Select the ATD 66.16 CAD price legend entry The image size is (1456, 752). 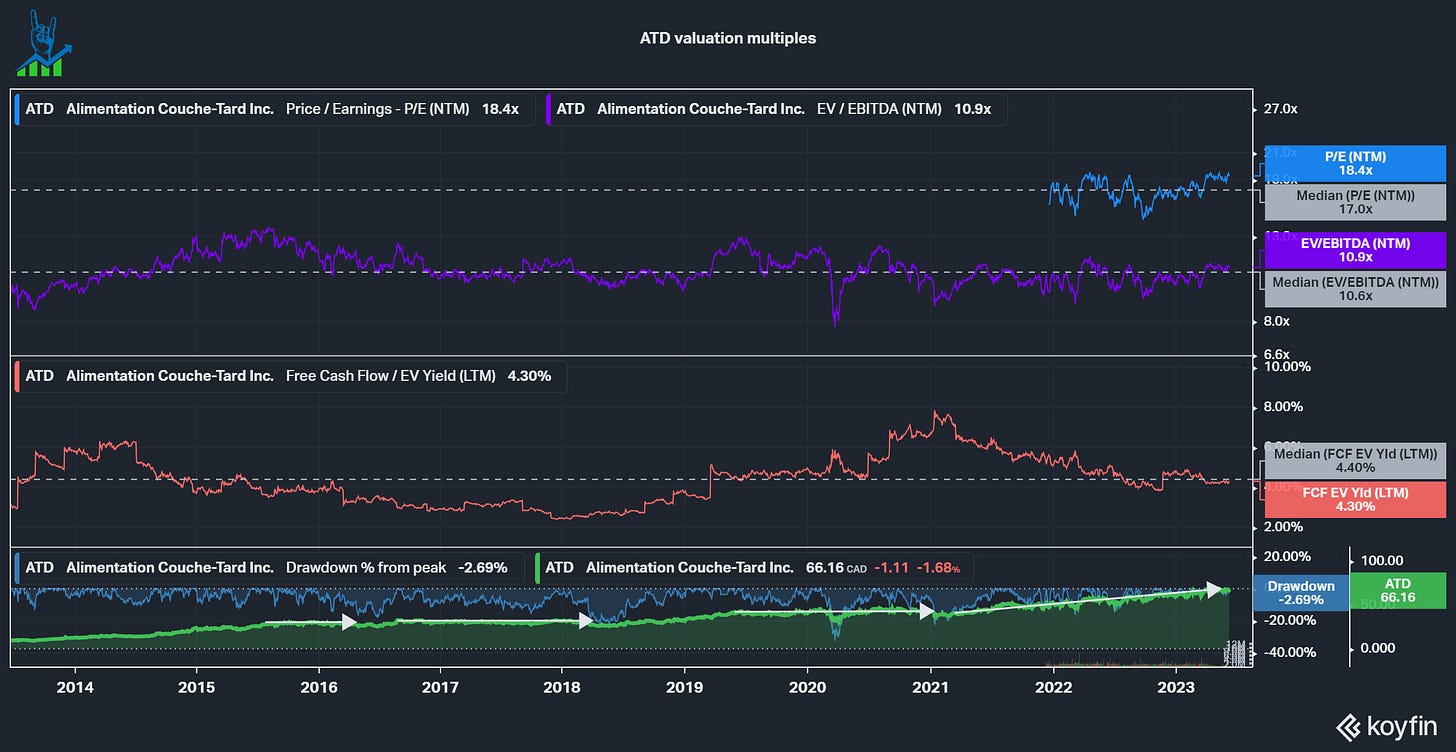pos(756,567)
